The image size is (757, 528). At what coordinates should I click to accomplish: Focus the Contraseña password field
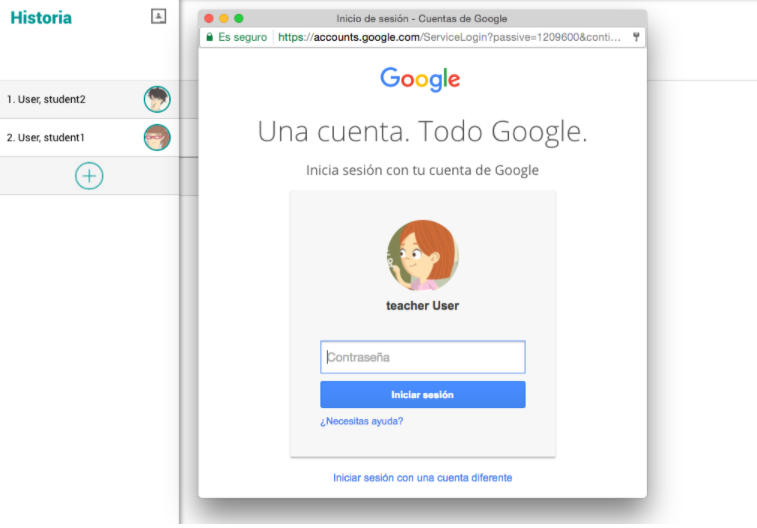pyautogui.click(x=422, y=357)
